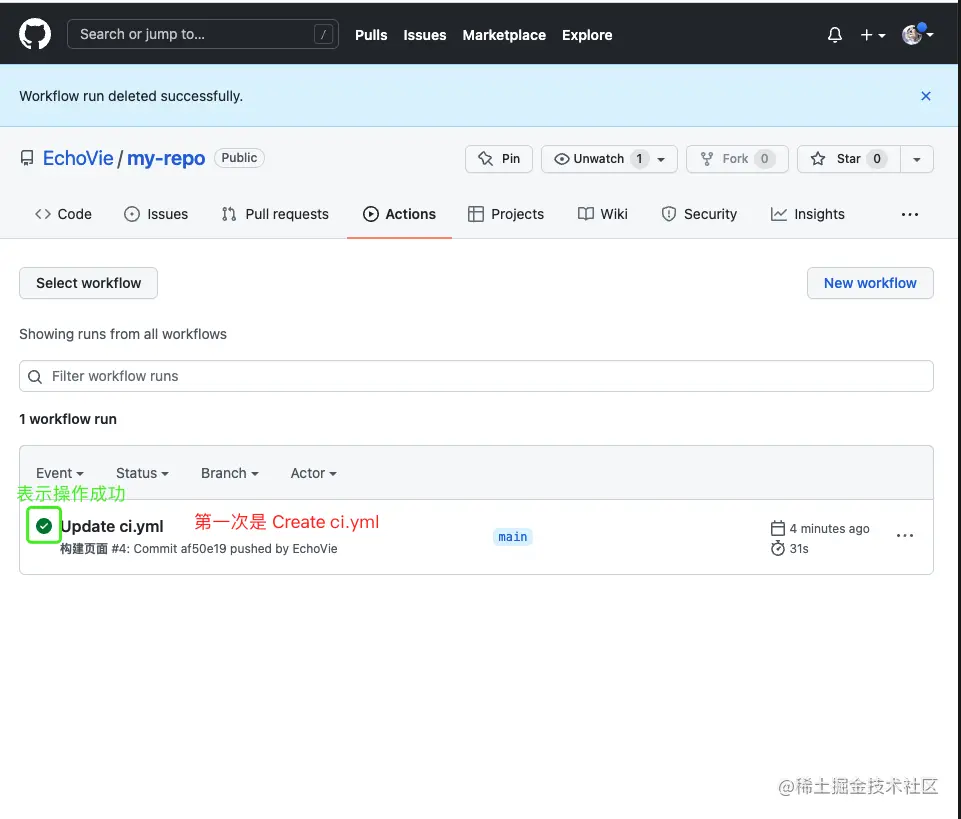Open the EchoVie owner link
Image resolution: width=961 pixels, height=819 pixels.
pos(78,158)
